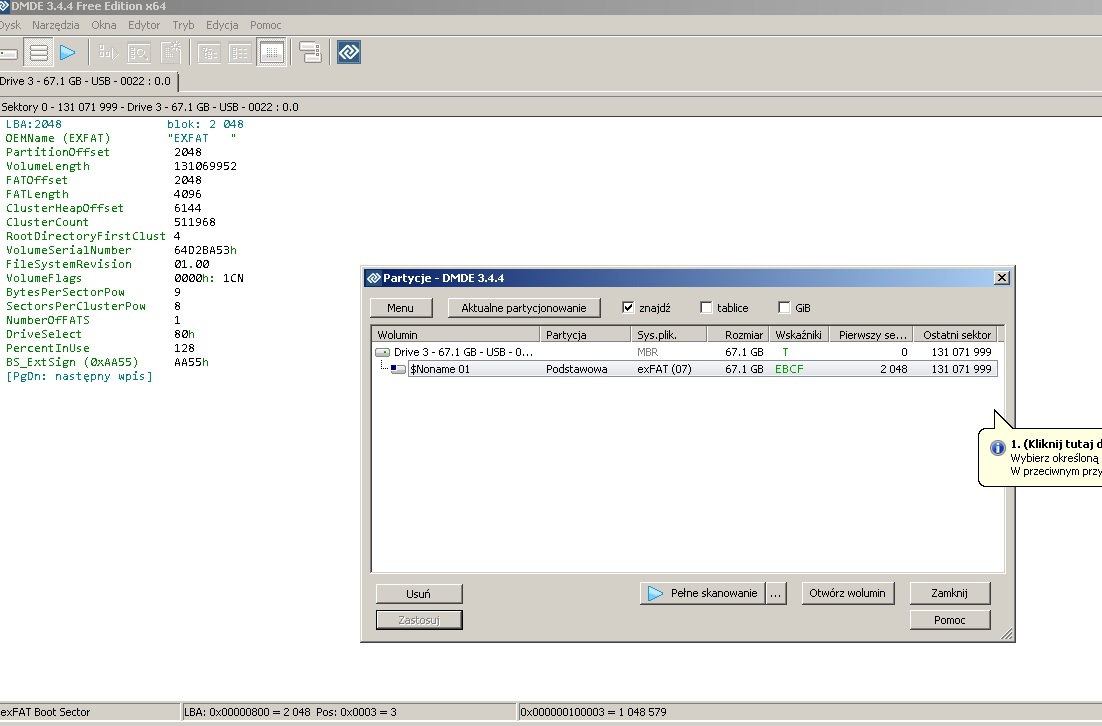Screen dimensions: 1102x726
Task: Click the greyed load-from-file toolbar icon
Action: (108, 53)
